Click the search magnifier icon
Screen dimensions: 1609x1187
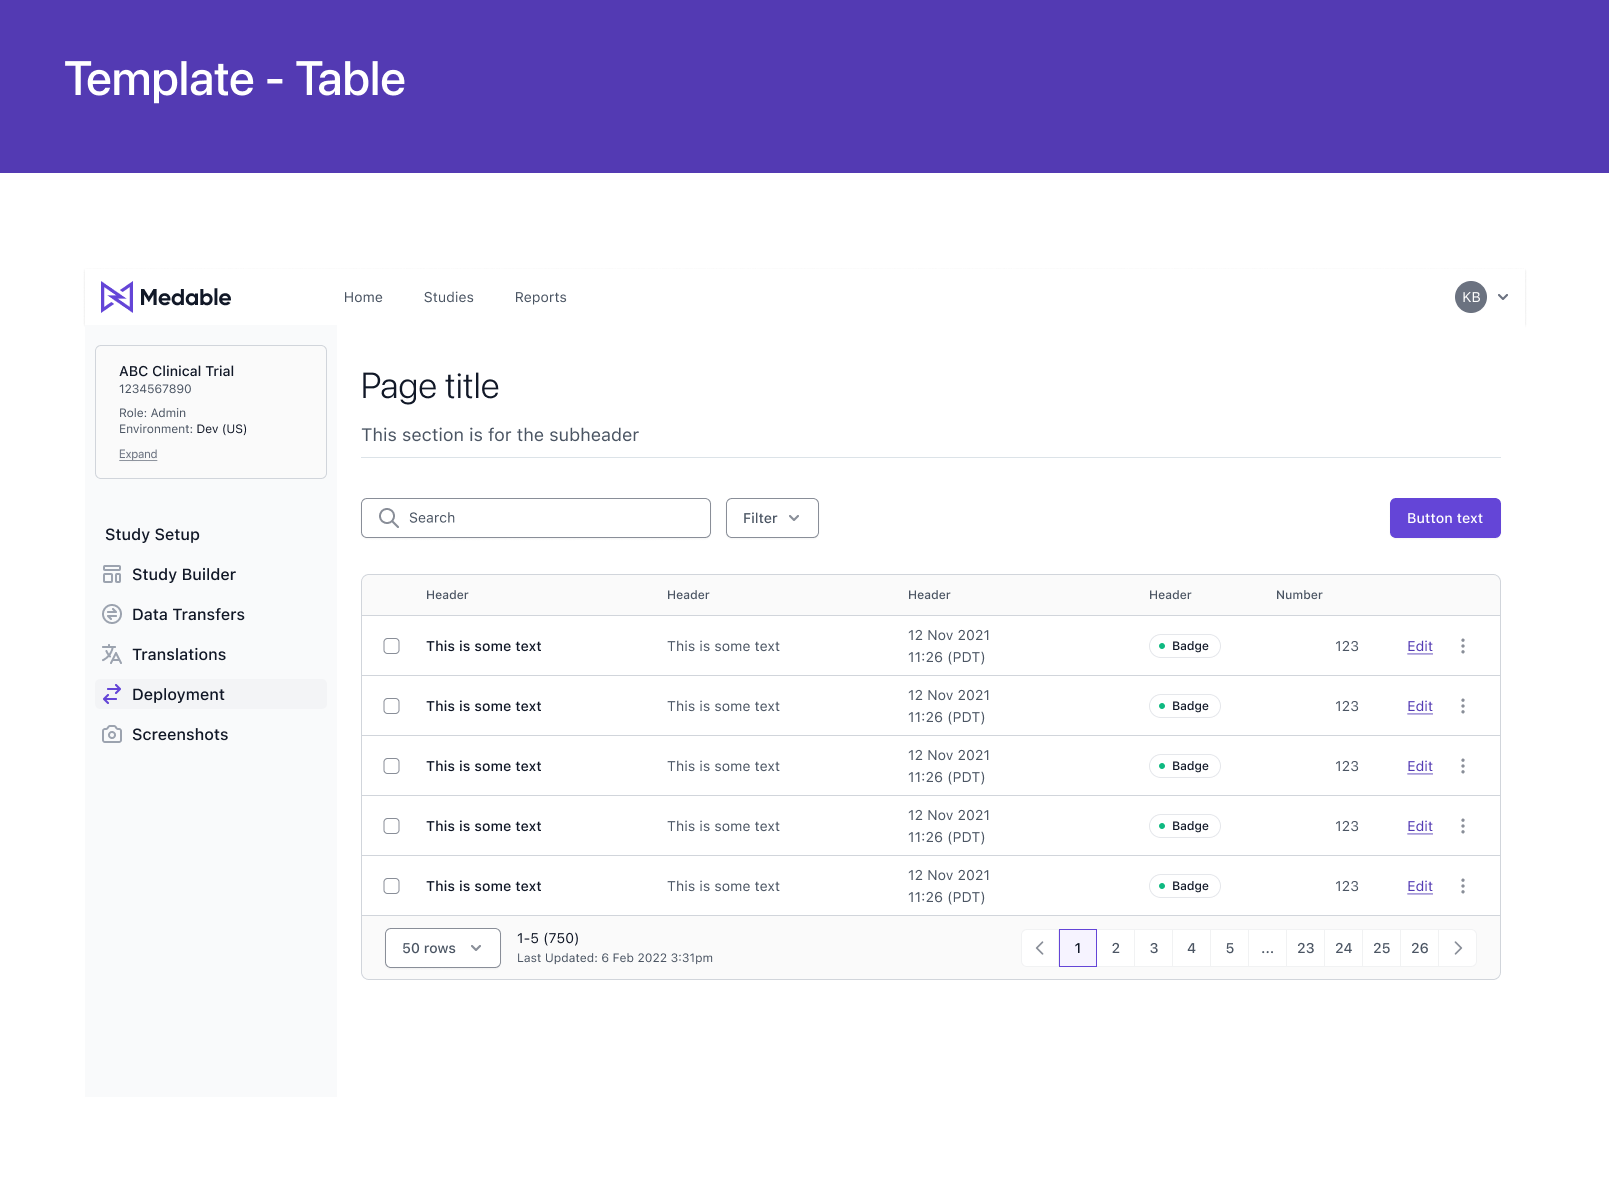click(x=388, y=517)
